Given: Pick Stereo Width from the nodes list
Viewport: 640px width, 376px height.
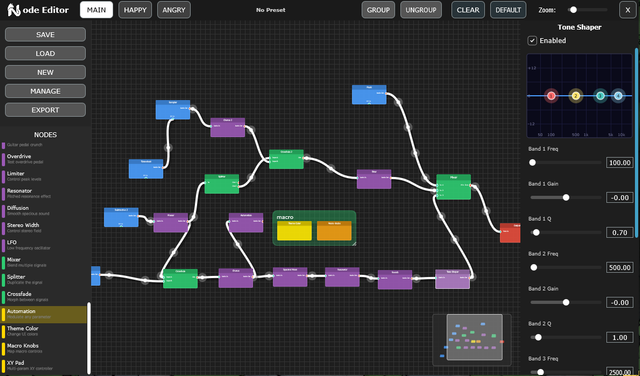Looking at the screenshot, I should (x=44, y=227).
